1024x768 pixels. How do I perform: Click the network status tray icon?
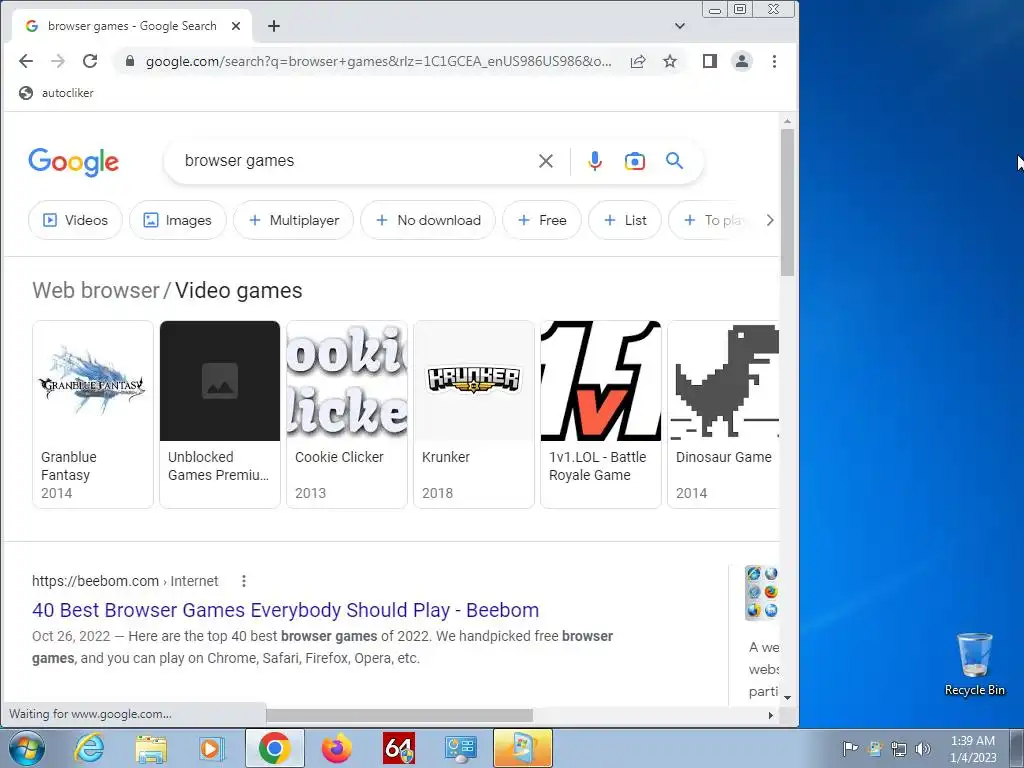click(899, 749)
